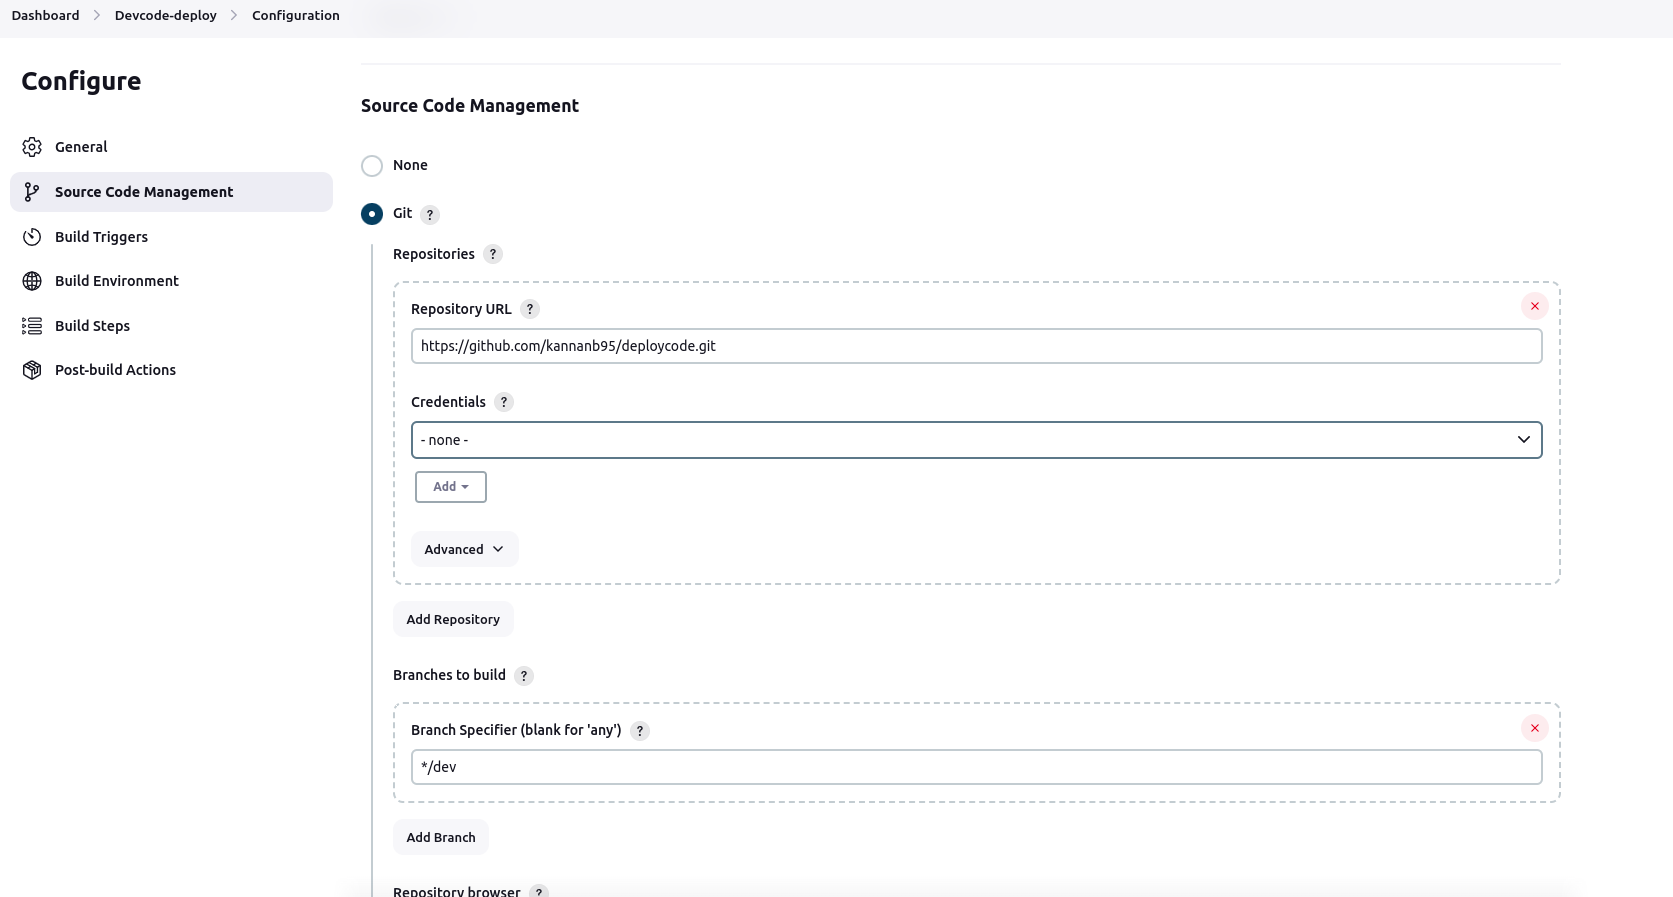Go to Source Code Management section

click(x=144, y=192)
